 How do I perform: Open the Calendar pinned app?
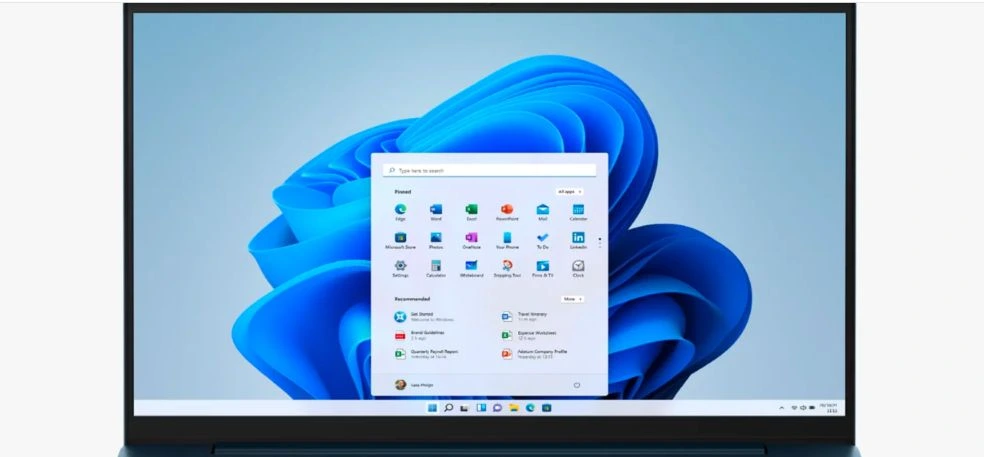(578, 212)
